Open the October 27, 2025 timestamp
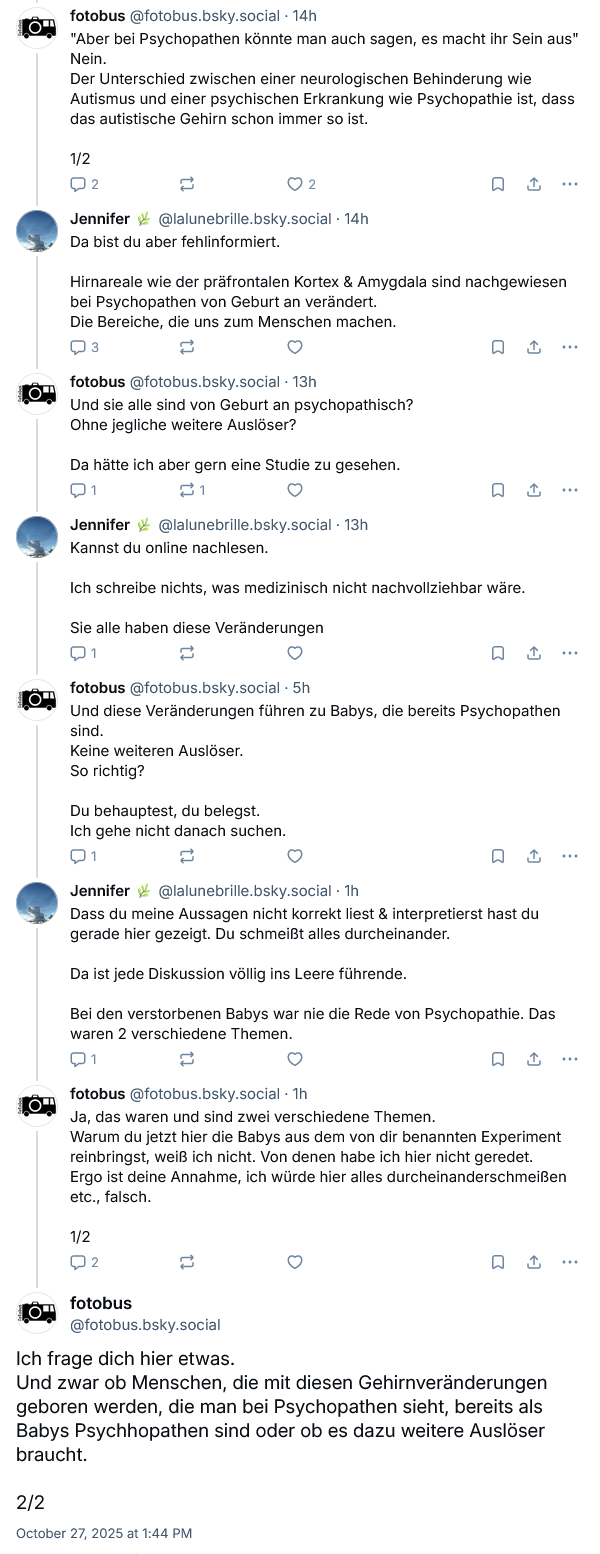Image resolution: width=600 pixels, height=1554 pixels. point(104,1533)
